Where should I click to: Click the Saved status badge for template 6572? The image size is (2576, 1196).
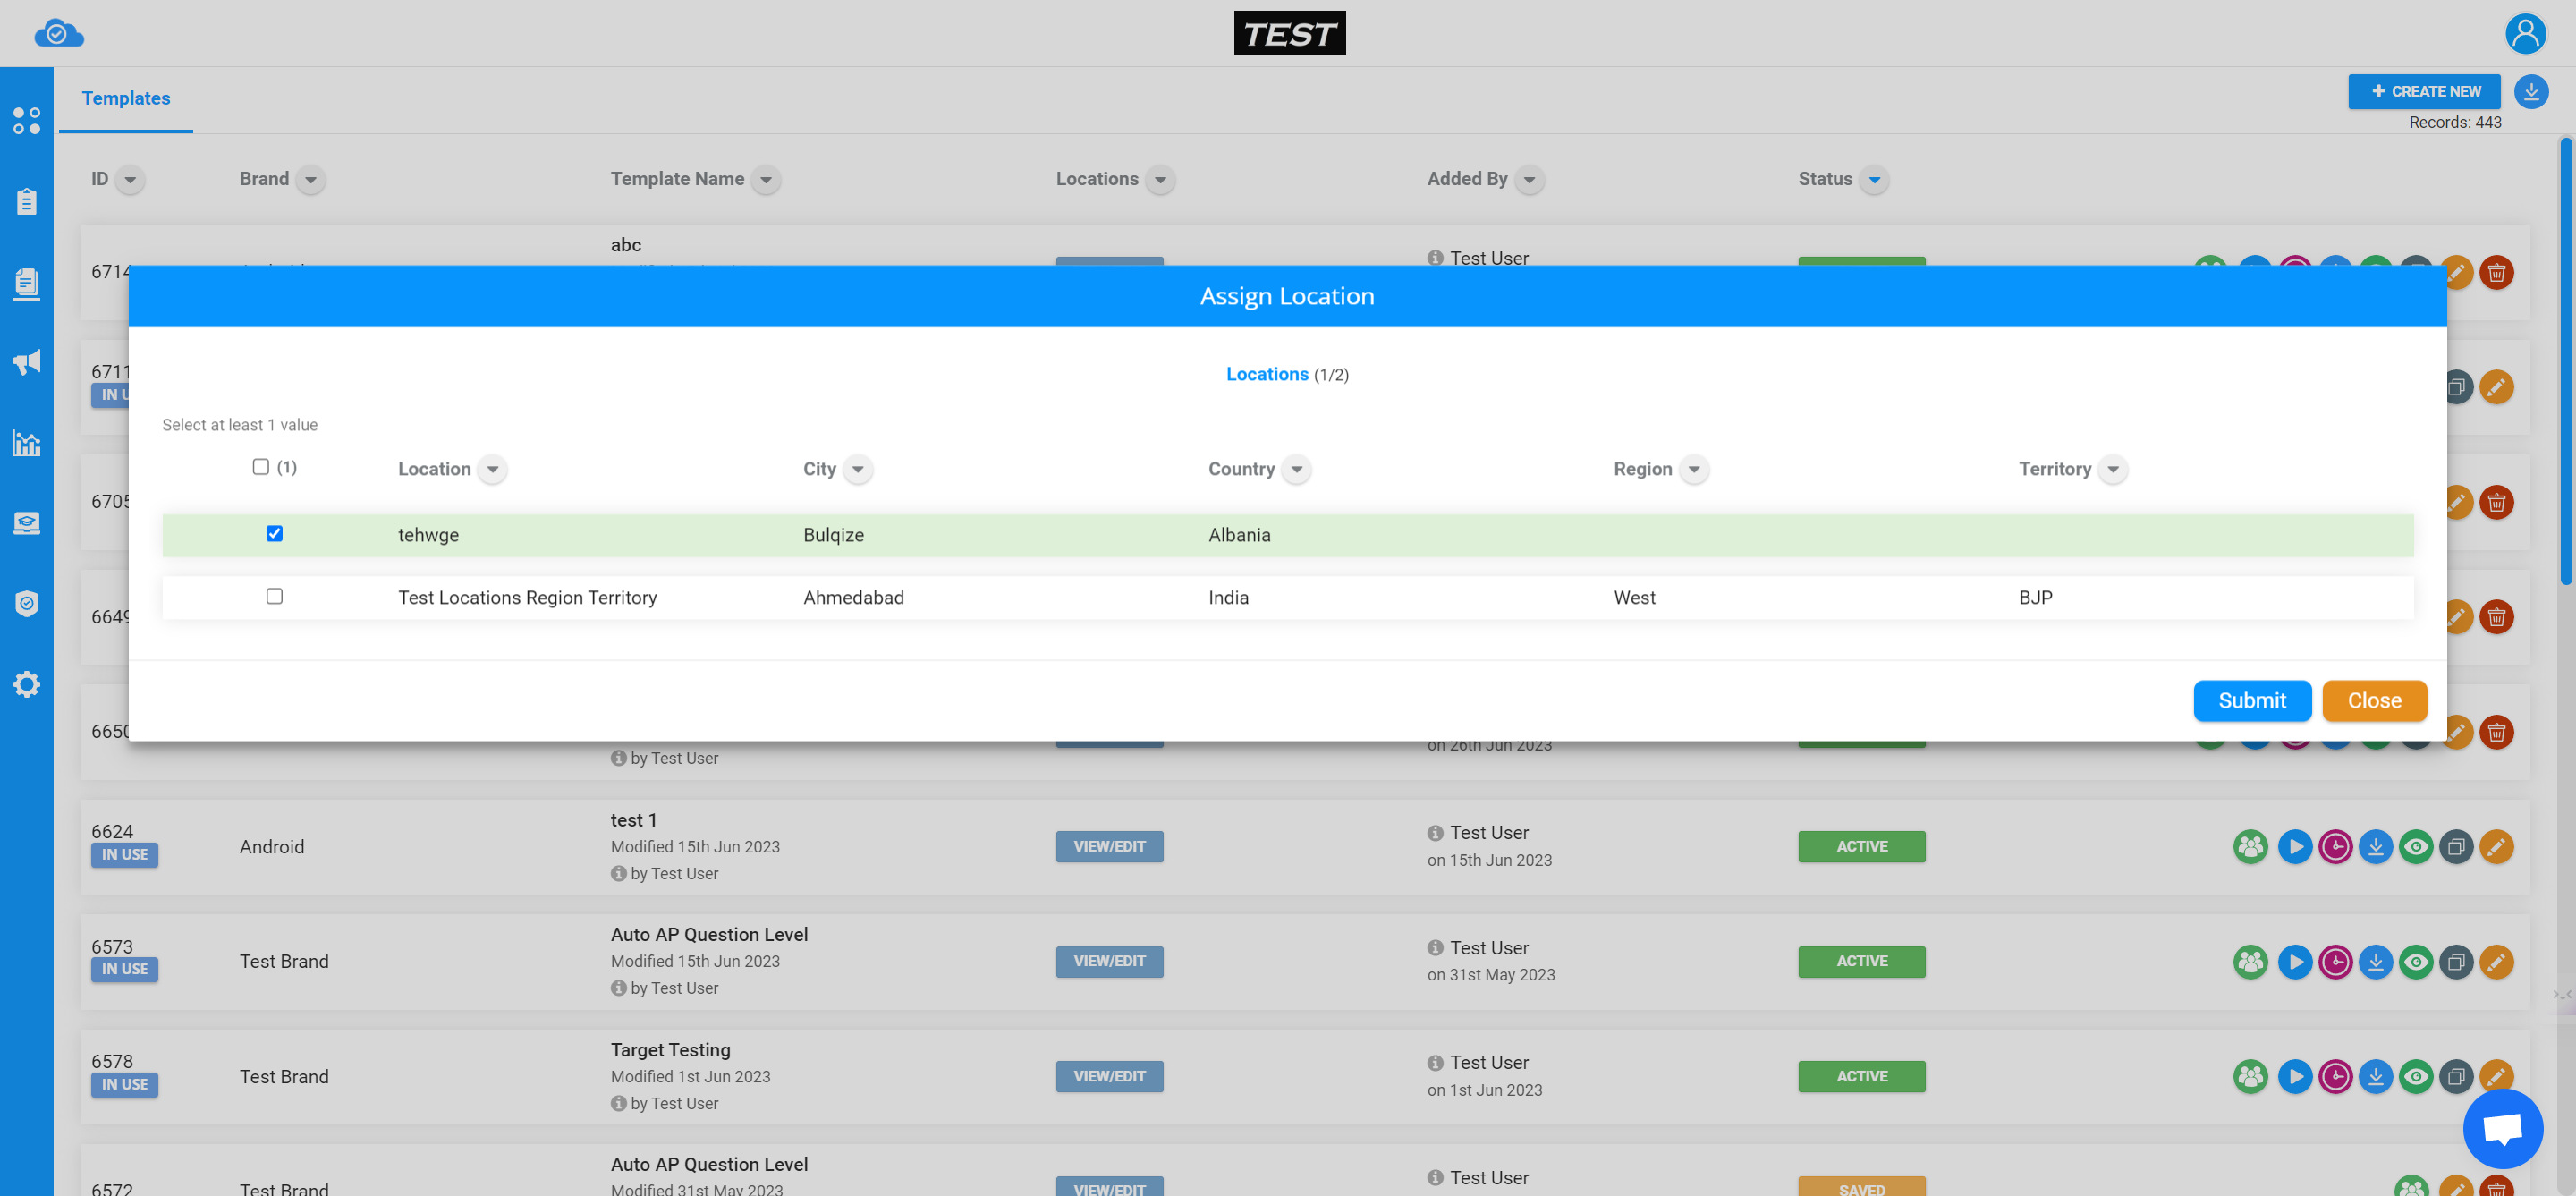pyautogui.click(x=1861, y=1187)
